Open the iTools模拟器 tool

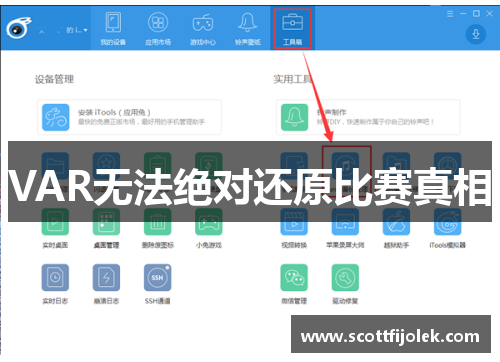[x=447, y=228]
